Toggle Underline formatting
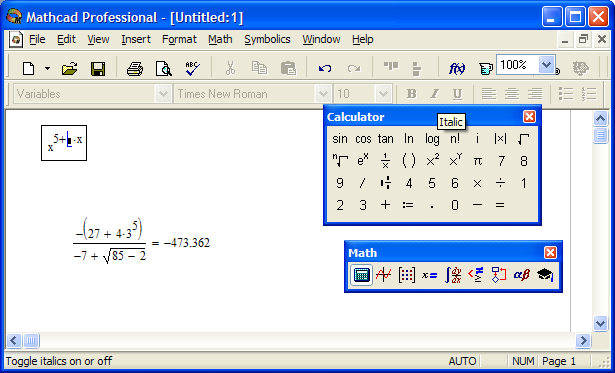 coord(457,94)
